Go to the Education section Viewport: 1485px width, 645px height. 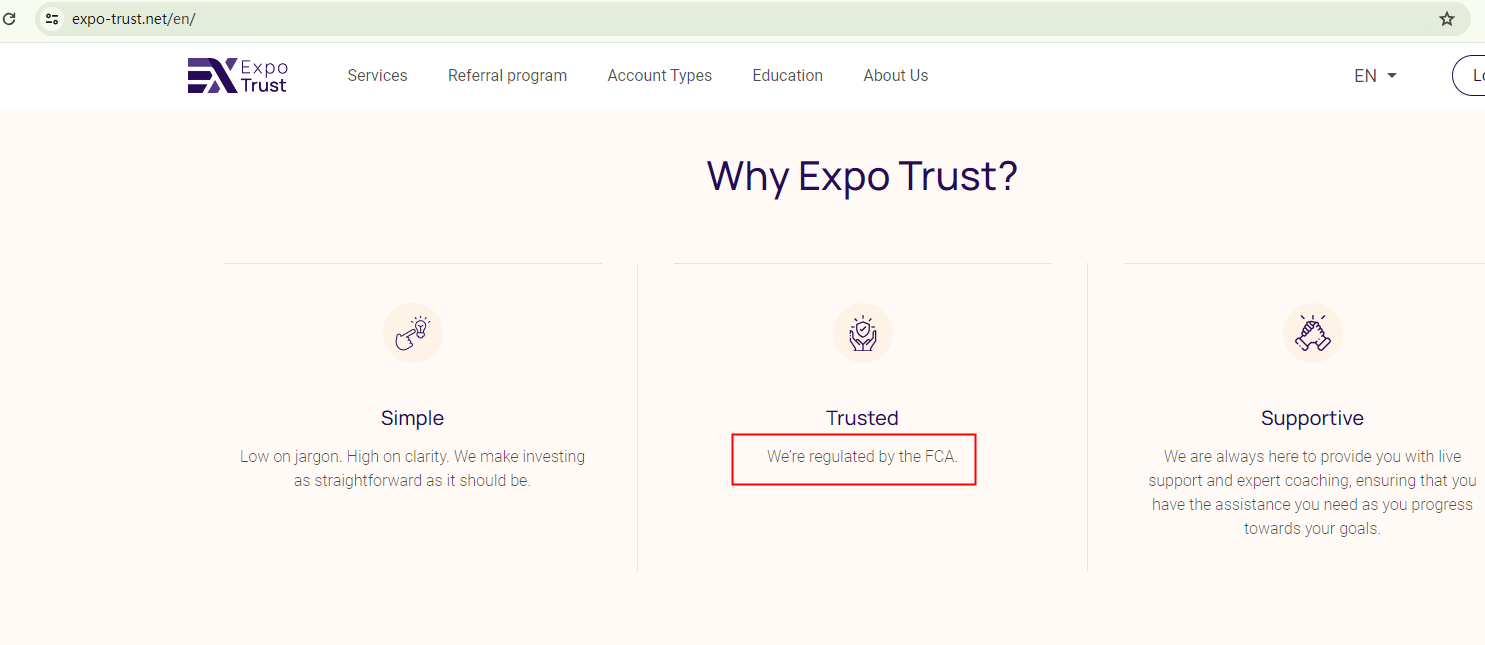click(x=788, y=76)
